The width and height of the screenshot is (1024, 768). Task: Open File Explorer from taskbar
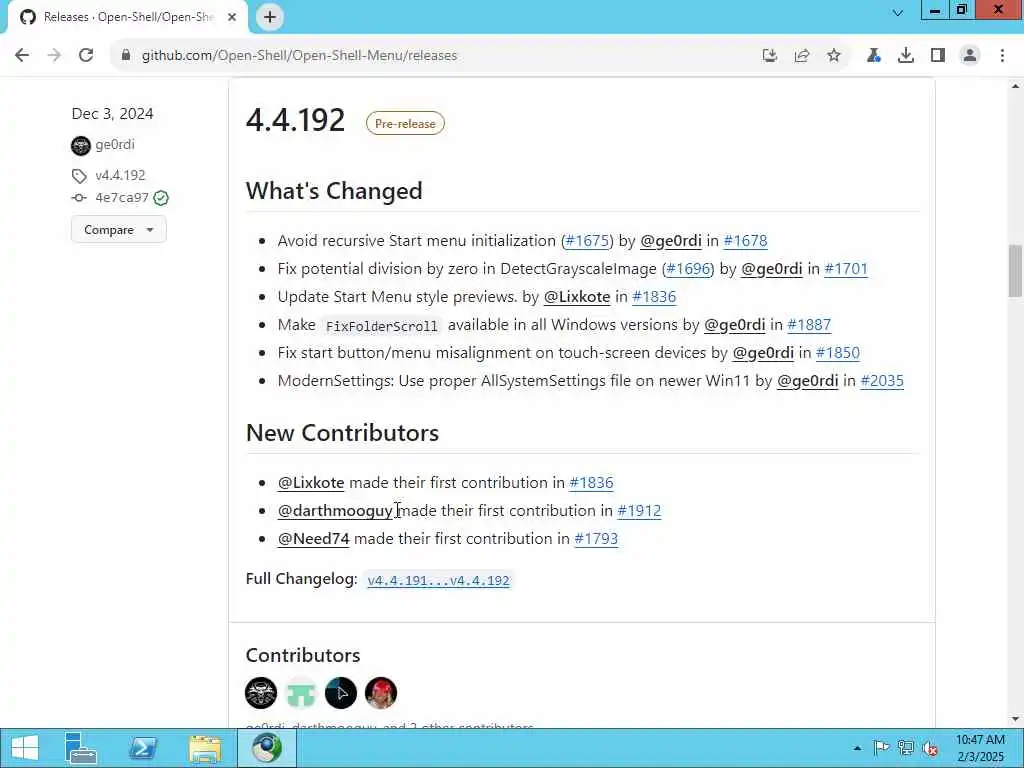(x=204, y=748)
